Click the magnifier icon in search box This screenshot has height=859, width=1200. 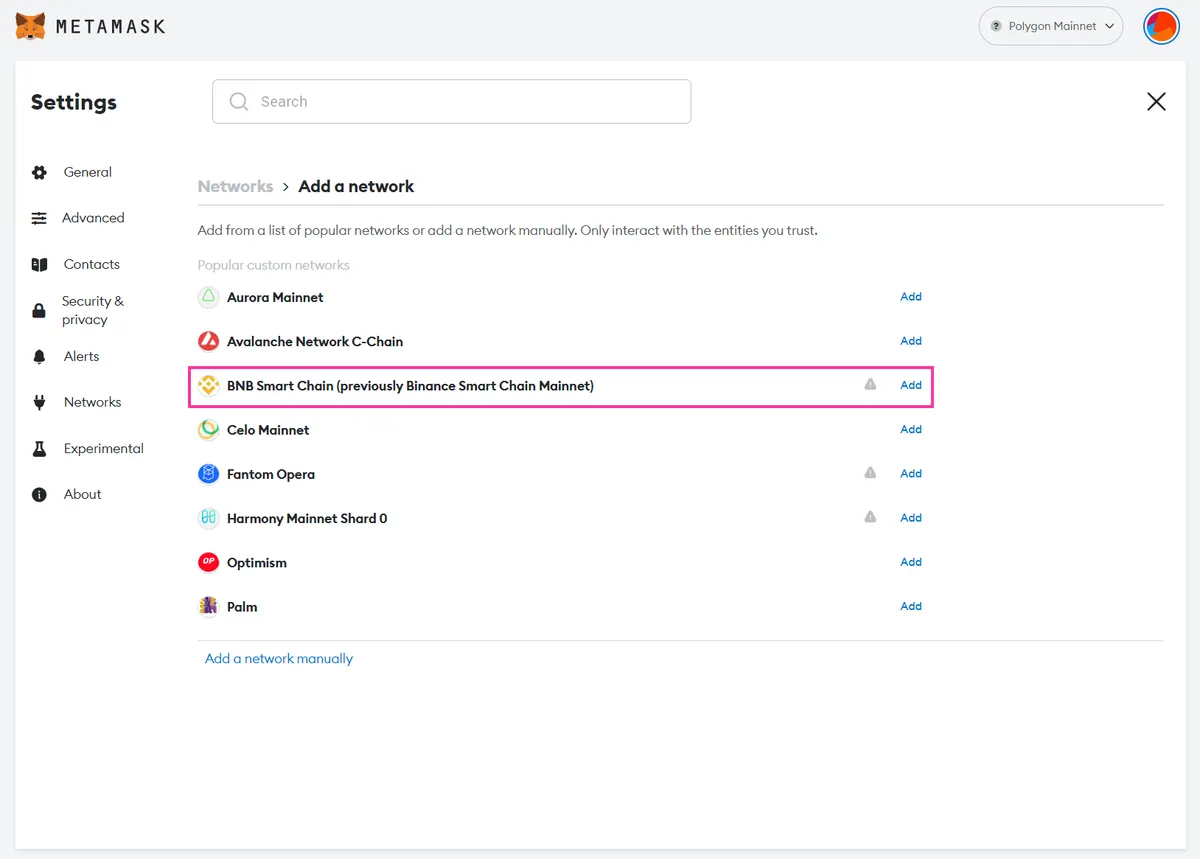[x=239, y=101]
